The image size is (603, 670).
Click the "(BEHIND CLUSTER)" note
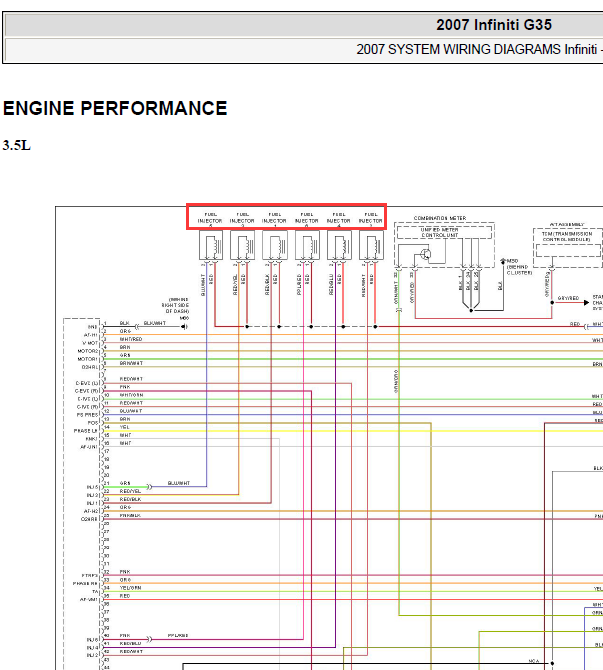(519, 270)
